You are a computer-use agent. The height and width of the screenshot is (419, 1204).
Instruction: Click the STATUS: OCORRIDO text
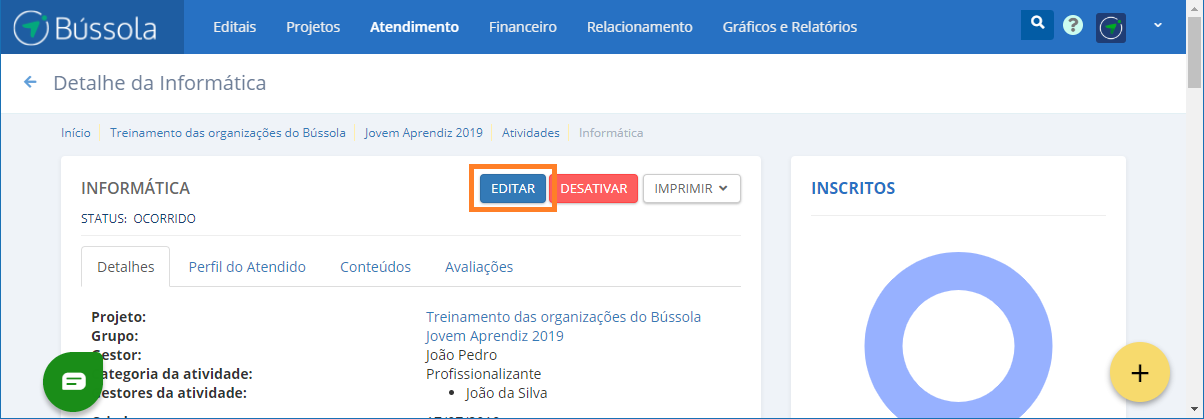(x=138, y=218)
